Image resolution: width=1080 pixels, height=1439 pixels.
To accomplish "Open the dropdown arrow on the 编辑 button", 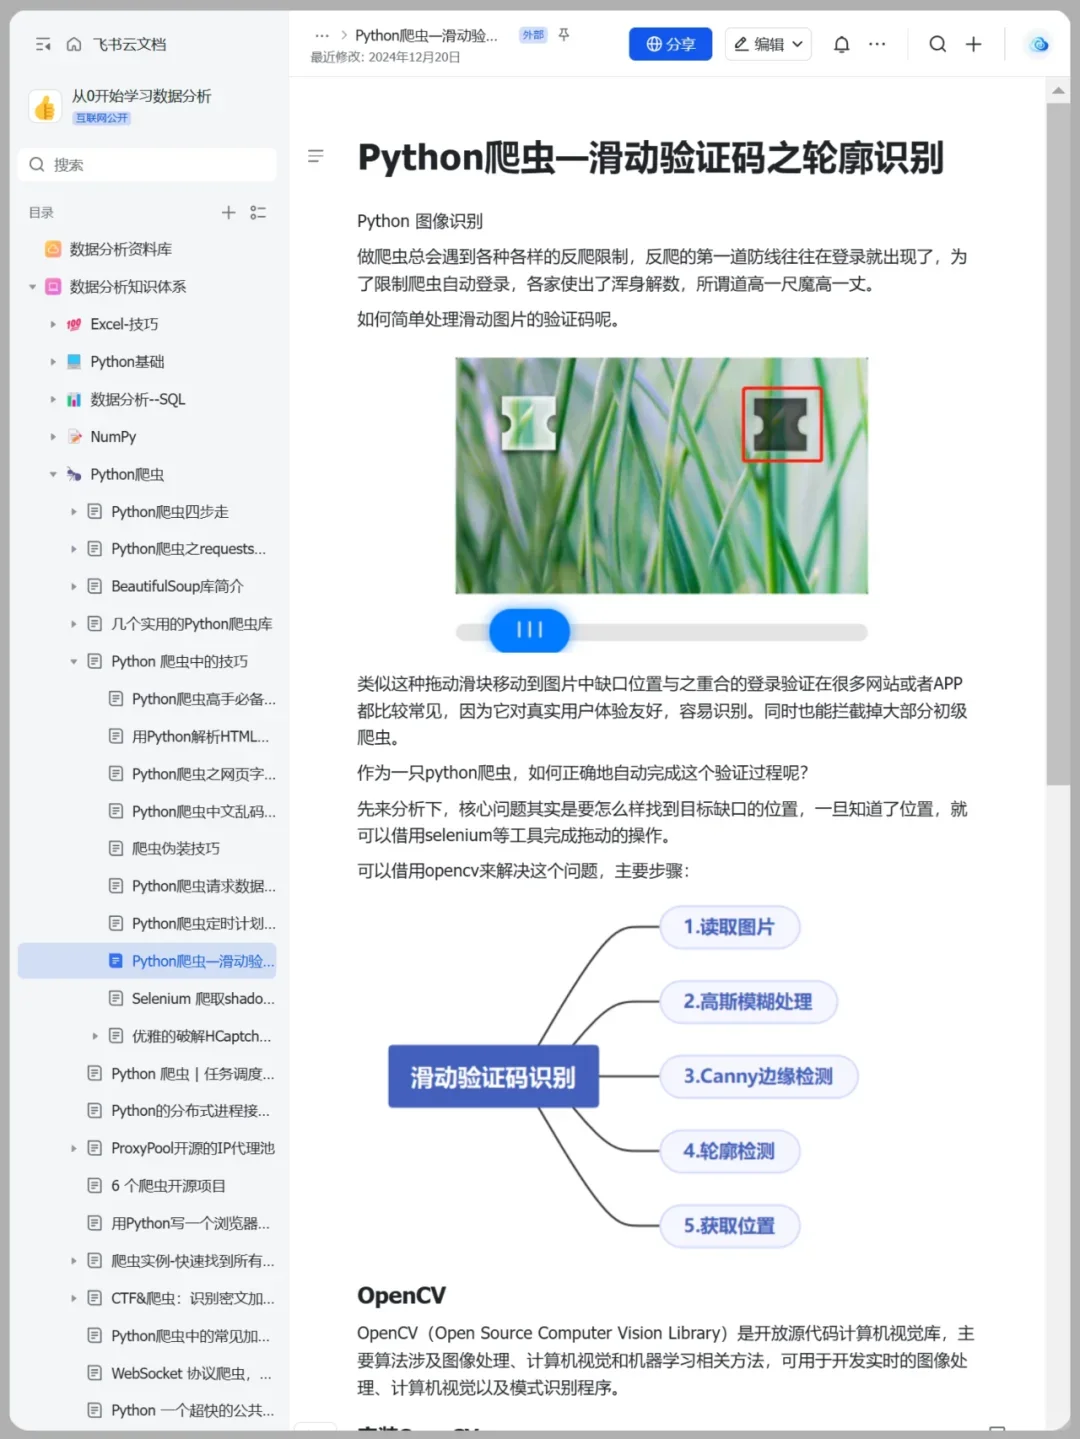I will (x=796, y=44).
